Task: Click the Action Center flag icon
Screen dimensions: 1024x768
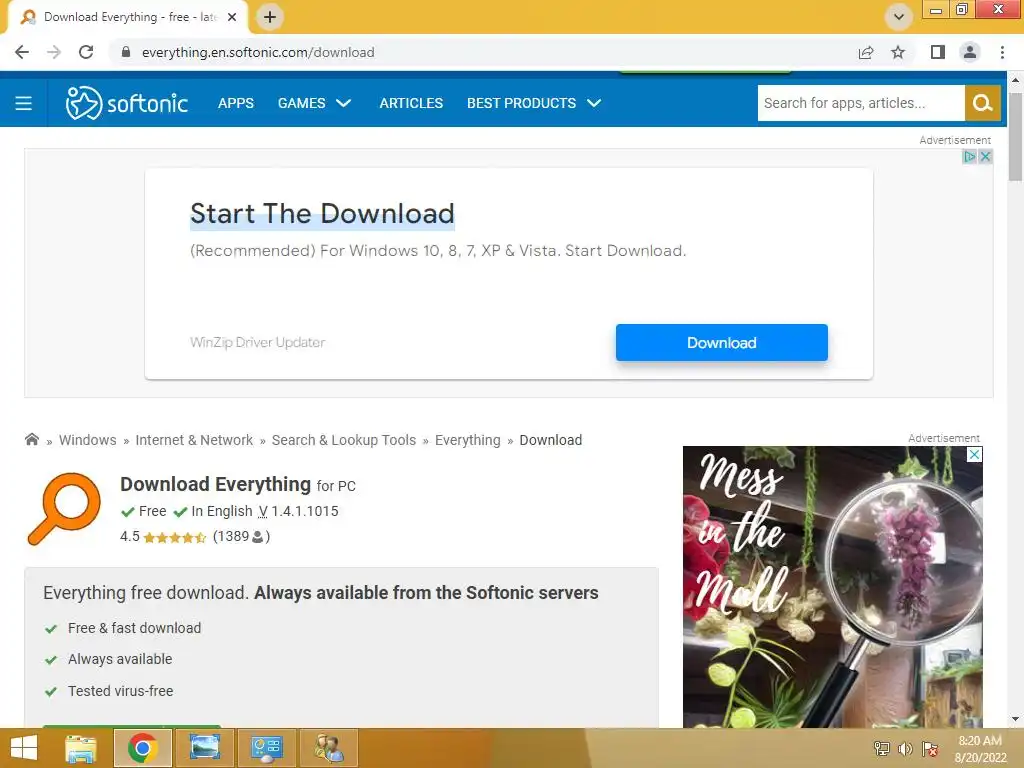Action: pyautogui.click(x=930, y=748)
